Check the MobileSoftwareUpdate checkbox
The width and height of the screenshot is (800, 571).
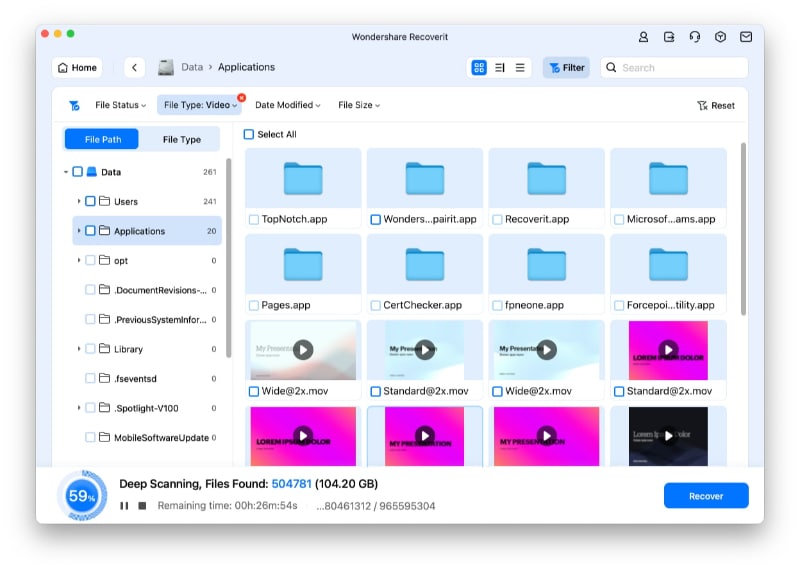90,437
